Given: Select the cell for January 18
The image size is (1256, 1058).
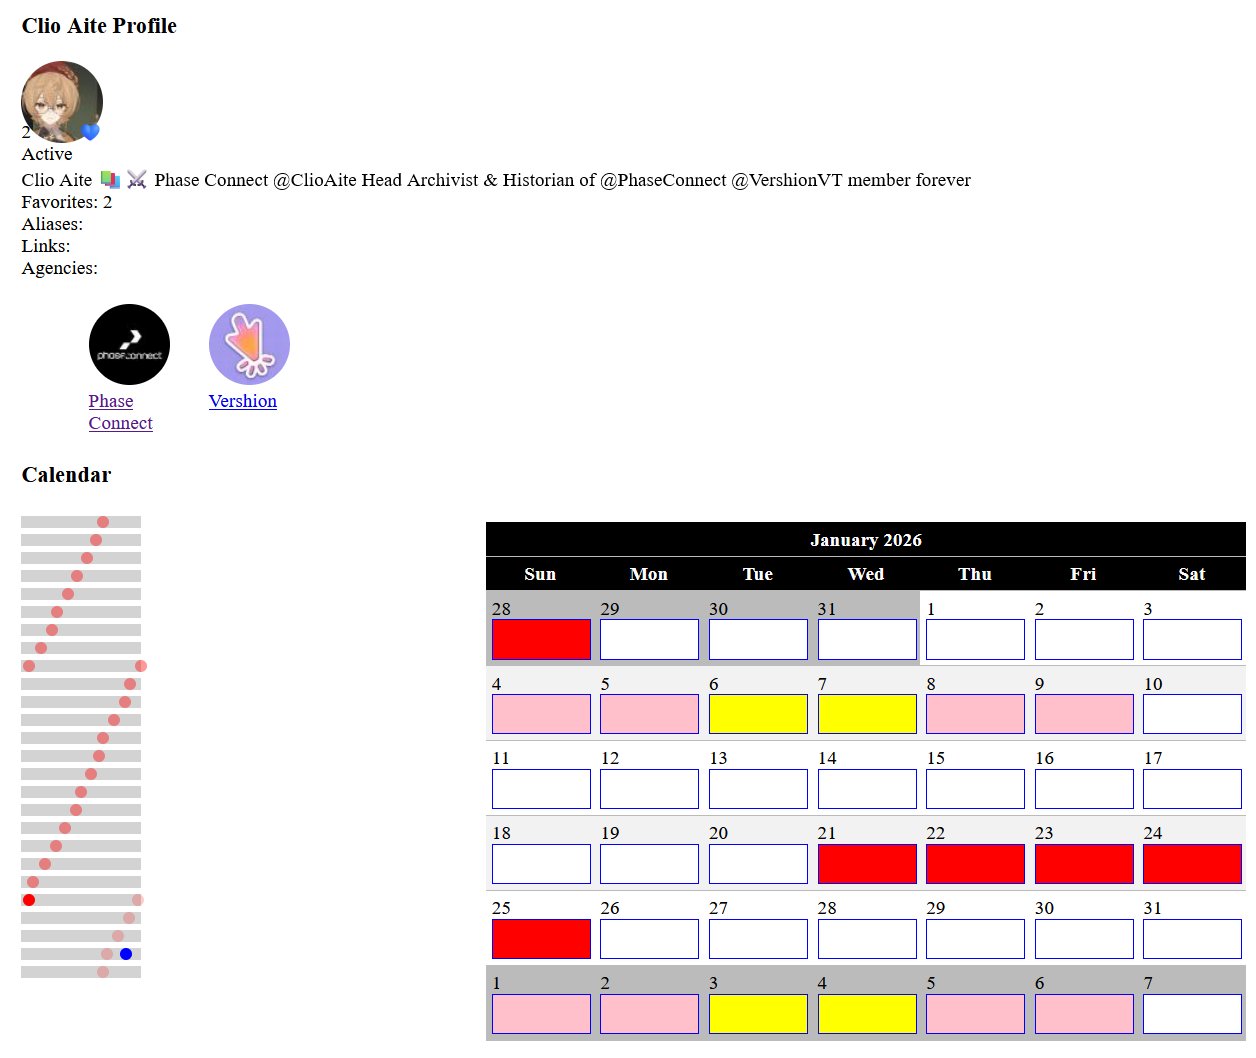Looking at the screenshot, I should [x=541, y=864].
